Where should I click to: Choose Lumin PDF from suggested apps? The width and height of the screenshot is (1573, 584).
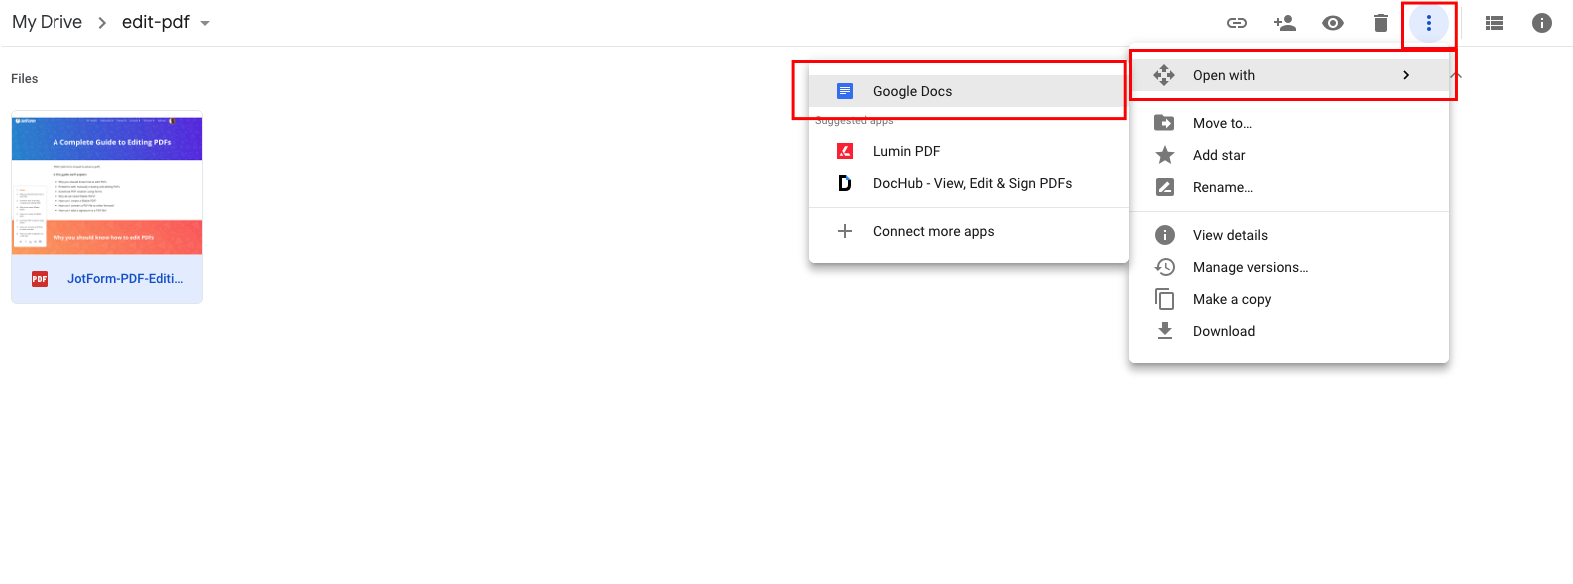pos(906,151)
